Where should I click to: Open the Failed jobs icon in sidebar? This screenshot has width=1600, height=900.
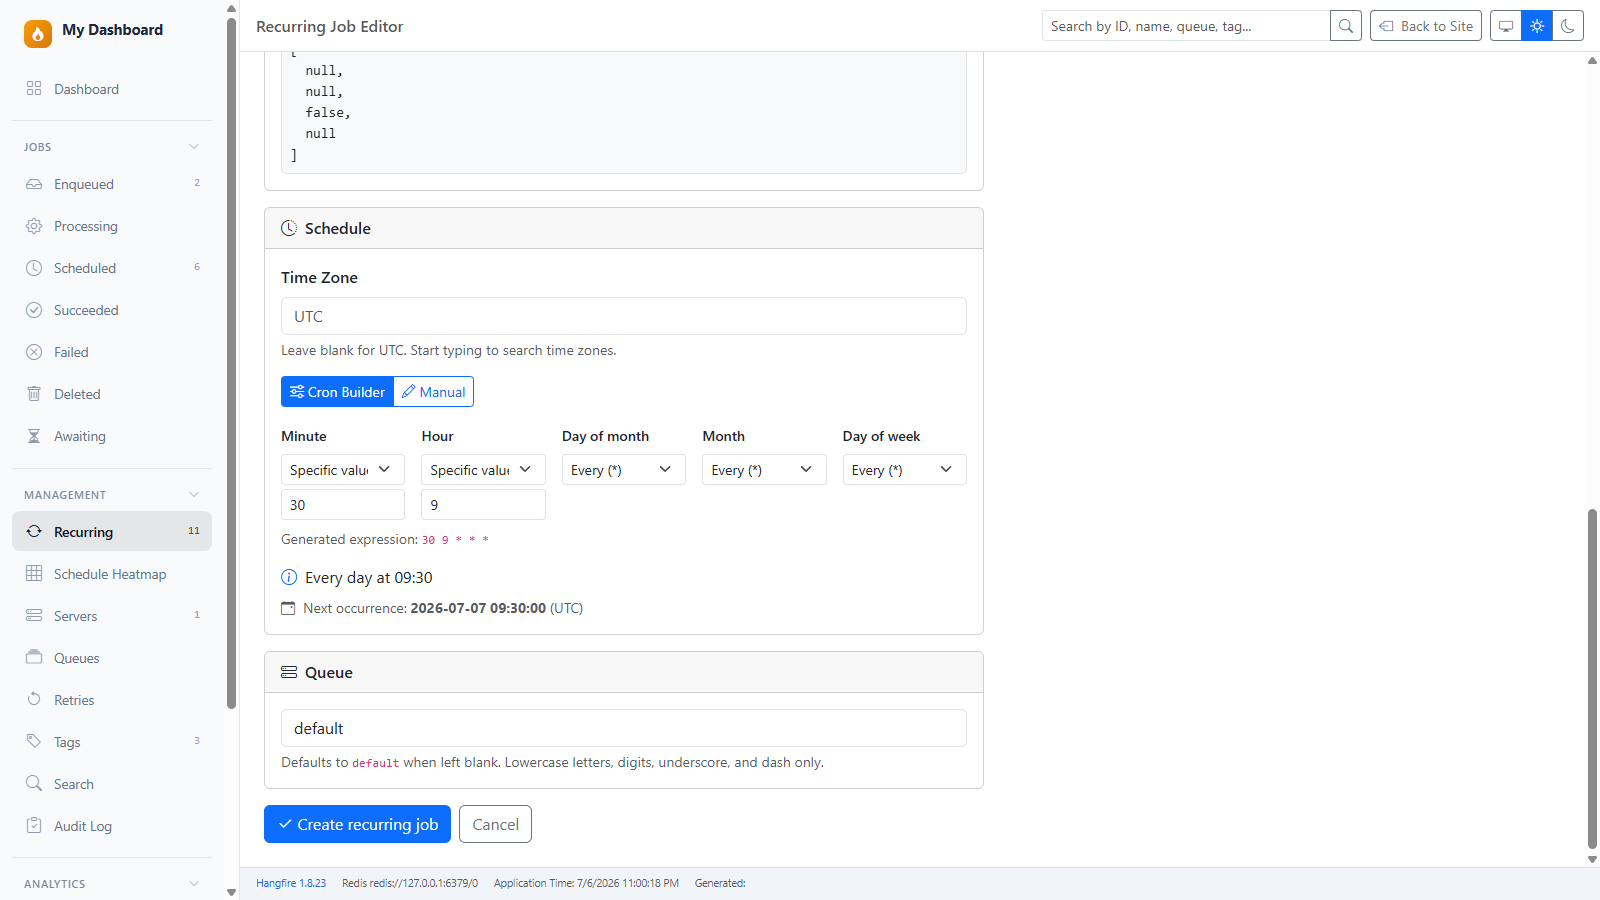(34, 352)
